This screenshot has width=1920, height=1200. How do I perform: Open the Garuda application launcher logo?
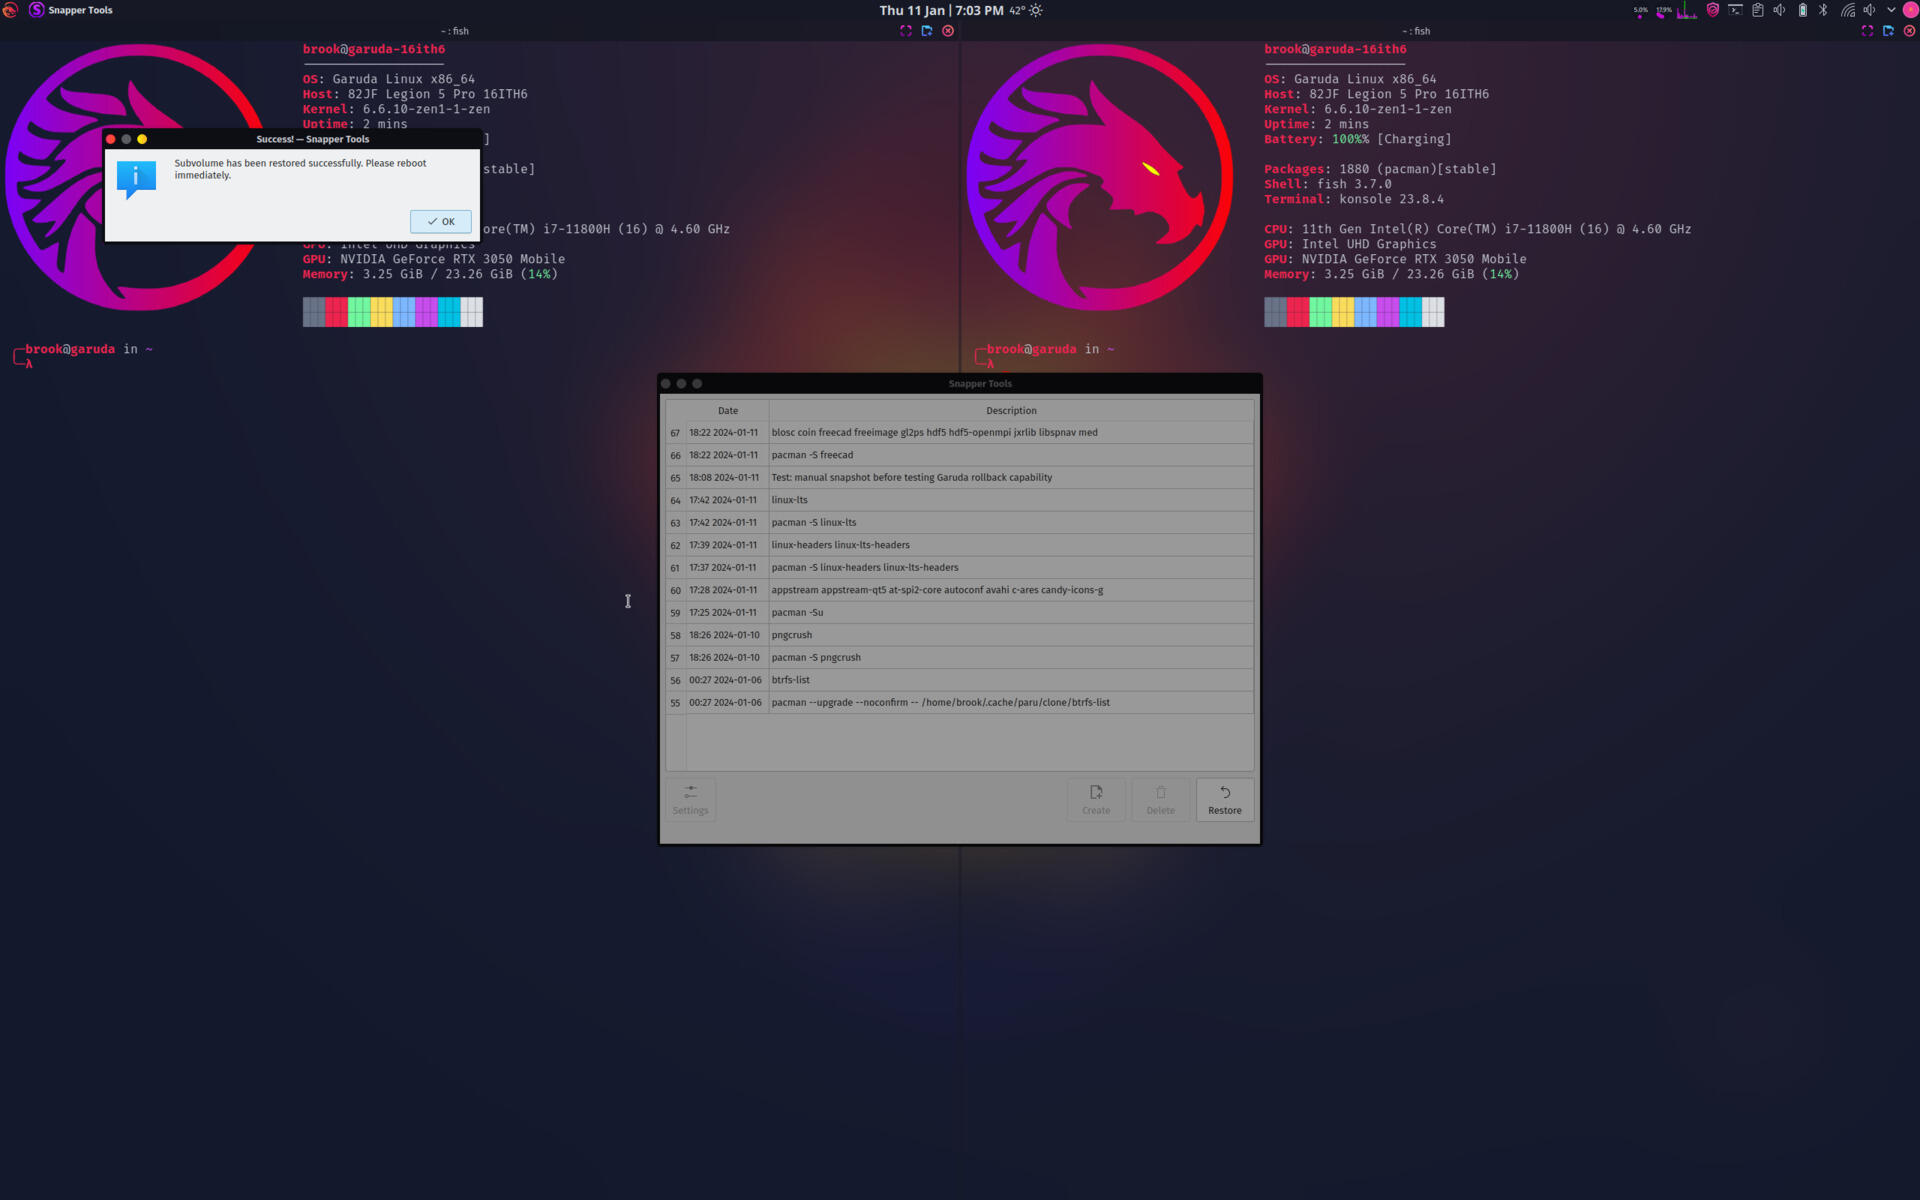(x=10, y=10)
